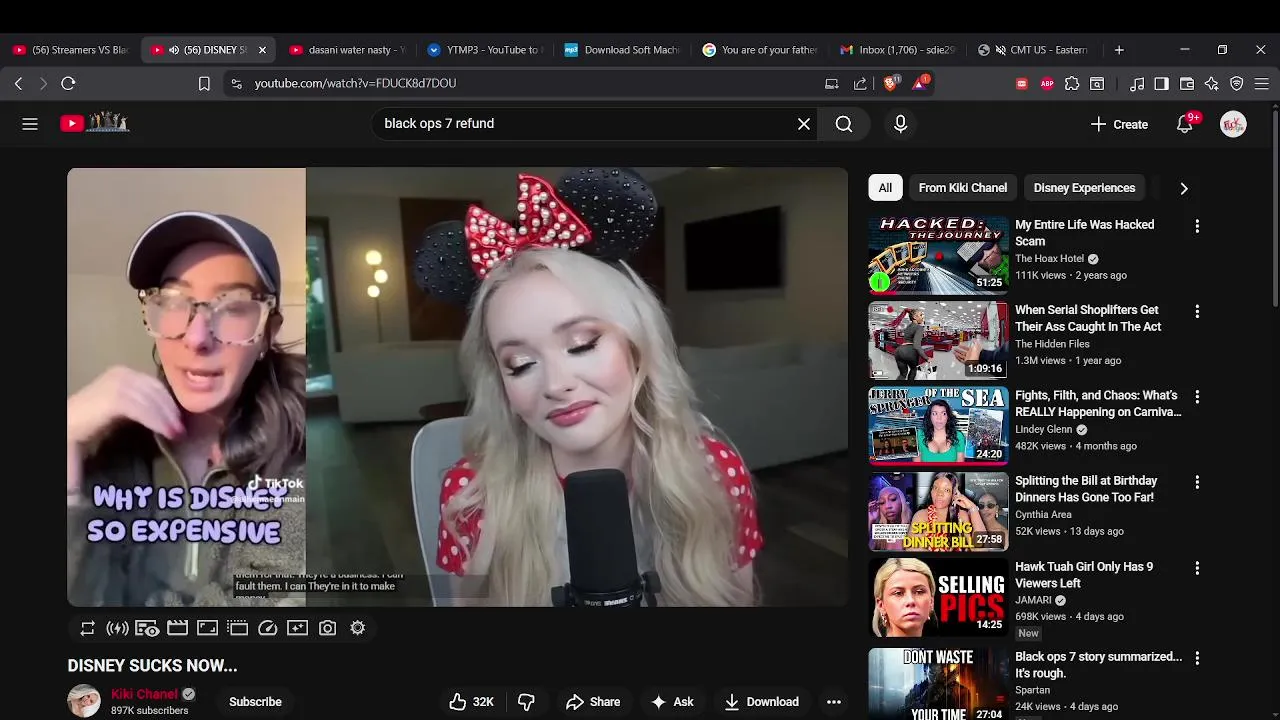This screenshot has width=1280, height=720.
Task: Select the All filter chip
Action: [885, 188]
